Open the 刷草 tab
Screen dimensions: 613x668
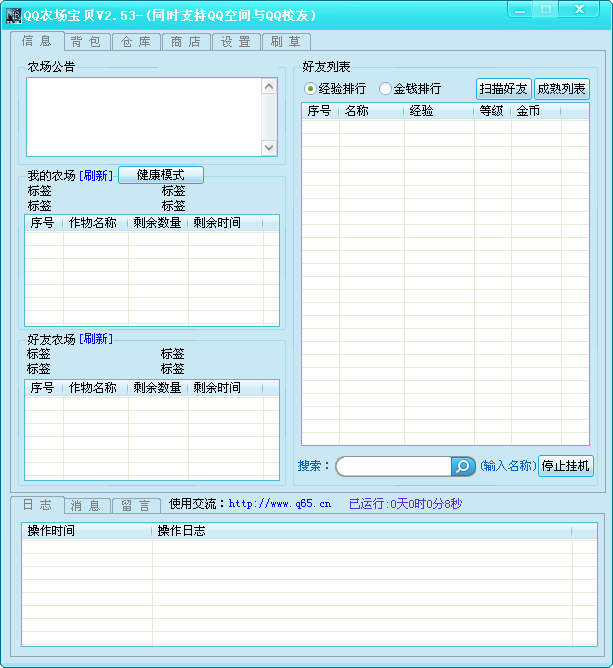click(286, 42)
